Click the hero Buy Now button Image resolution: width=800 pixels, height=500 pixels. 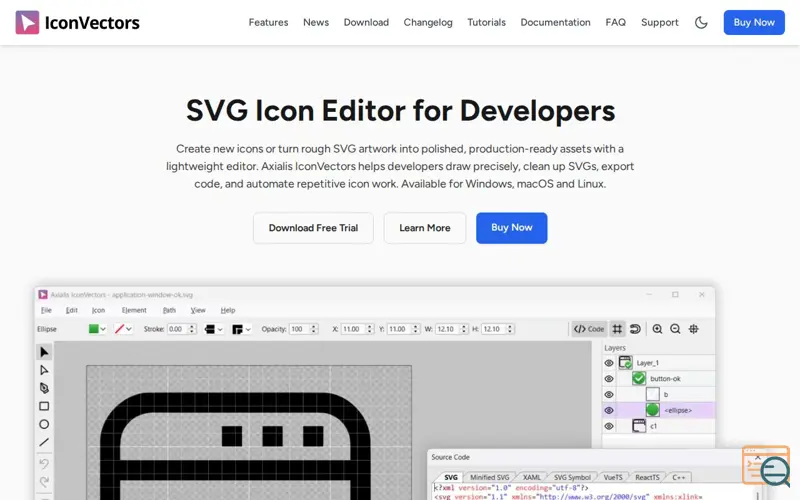pyautogui.click(x=512, y=228)
